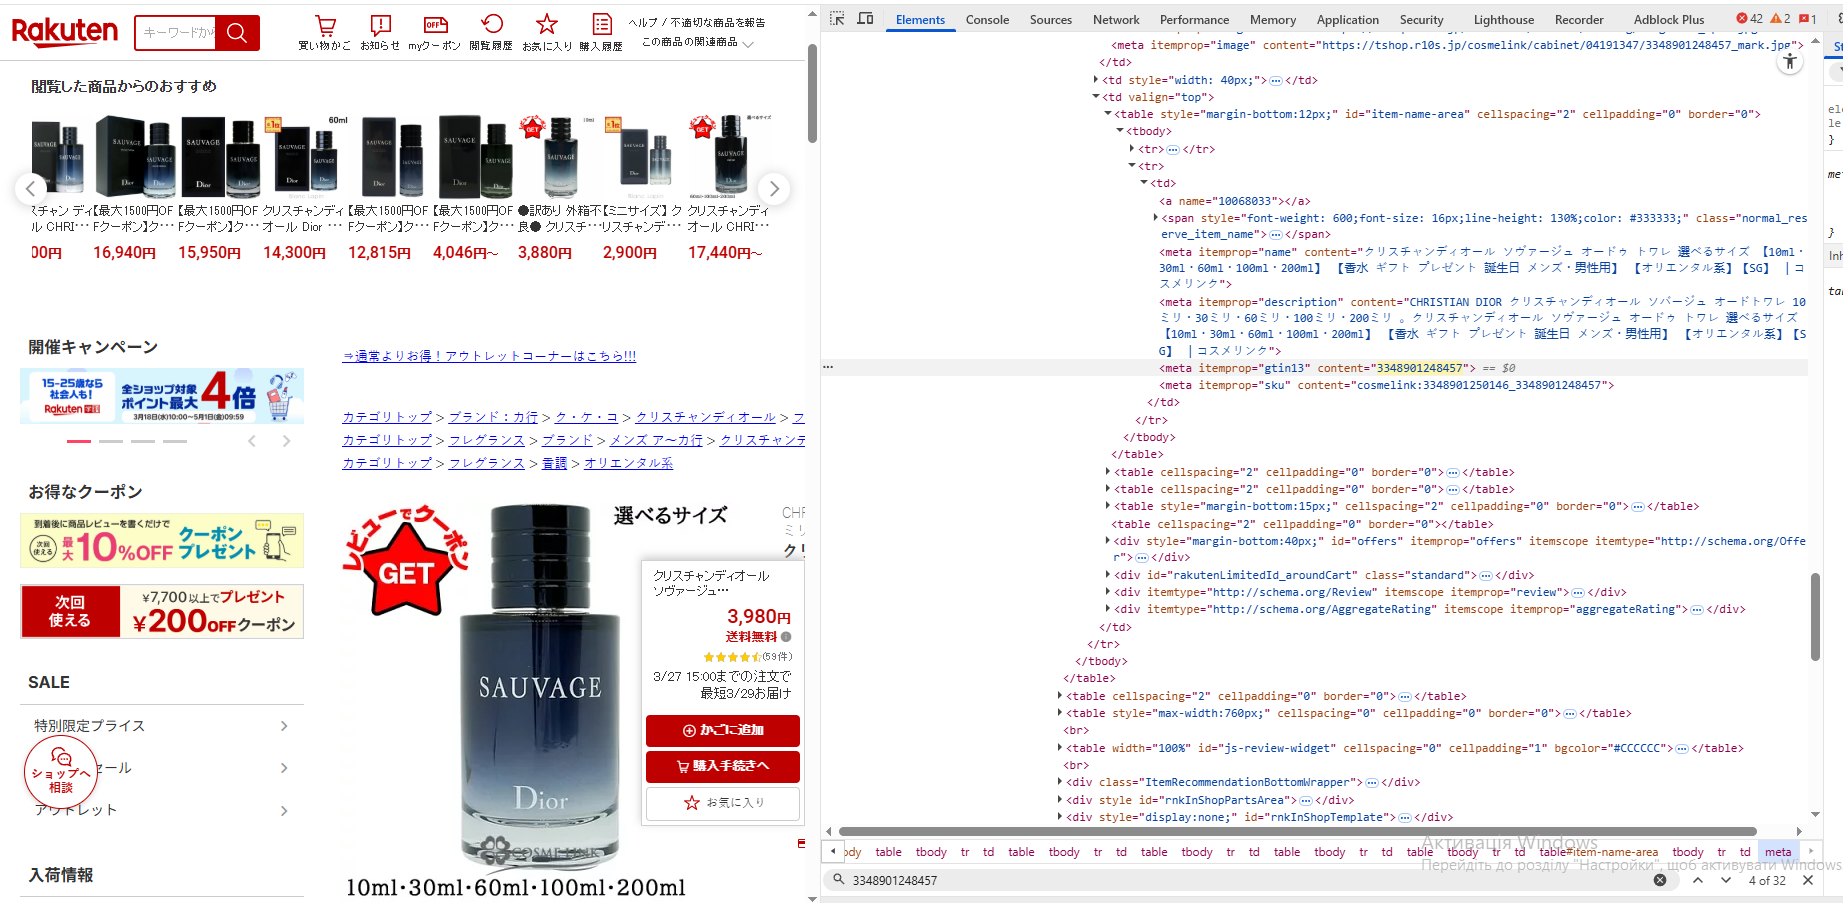Open the ショップへ相談 chat bubble
The height and width of the screenshot is (903, 1843).
tap(61, 773)
